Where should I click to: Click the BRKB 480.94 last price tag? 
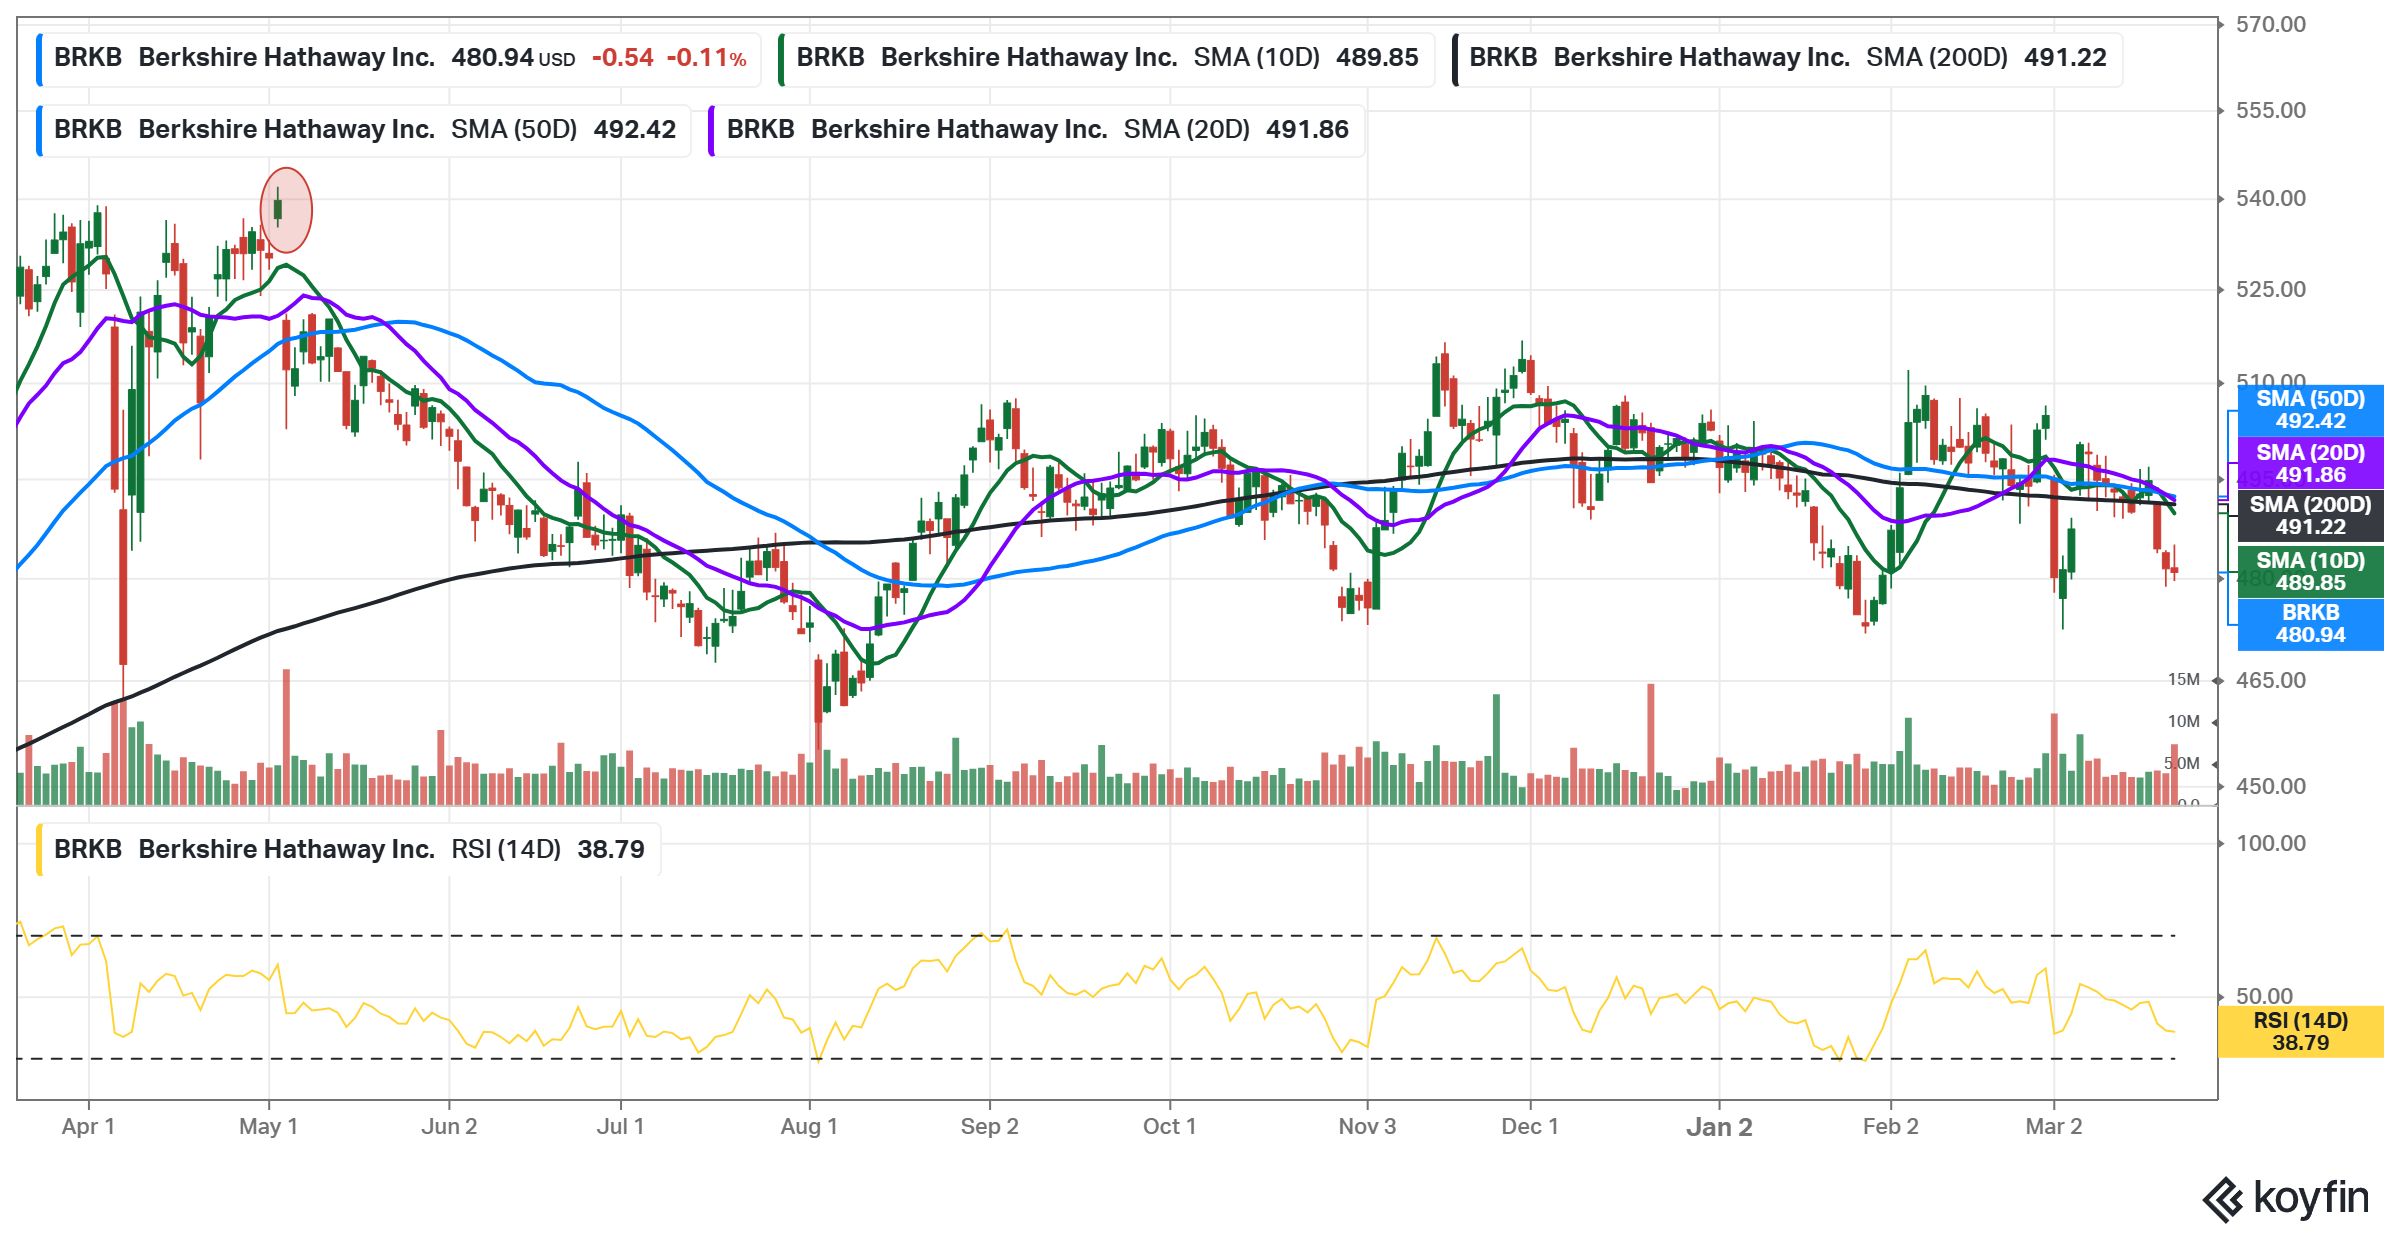pyautogui.click(x=2310, y=624)
